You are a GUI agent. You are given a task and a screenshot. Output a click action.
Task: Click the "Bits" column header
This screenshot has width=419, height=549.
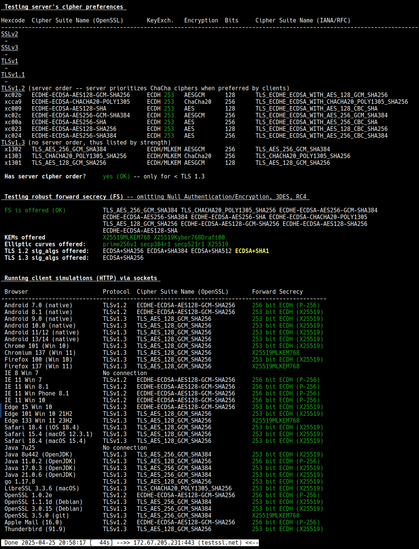tap(231, 20)
